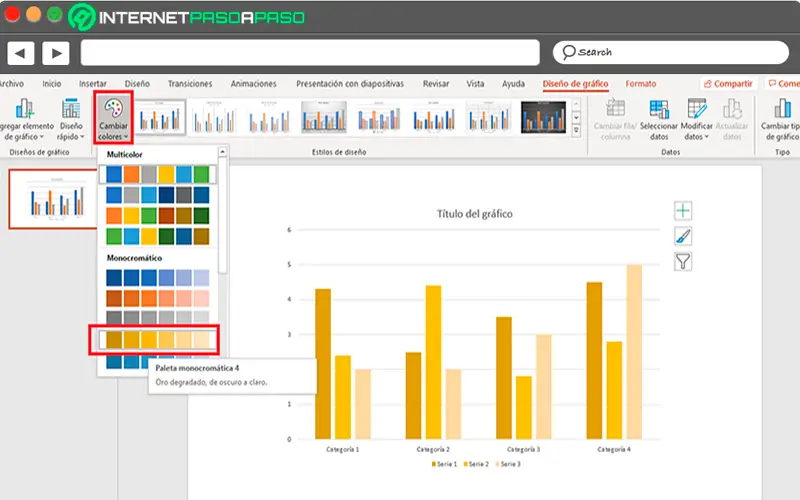Pick the second Multicolor palette row
Viewport: 800px width, 500px height.
pyautogui.click(x=158, y=195)
